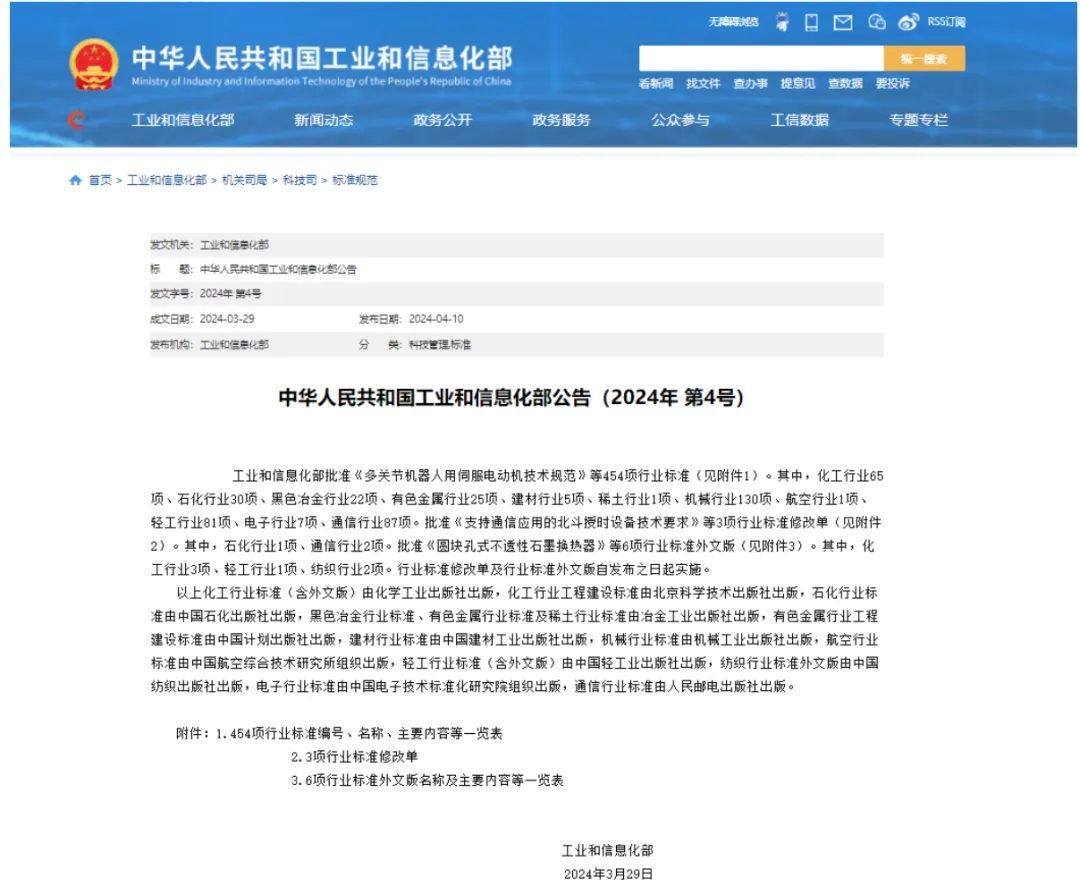Open the 新闻动态 navigation menu
Image resolution: width=1080 pixels, height=894 pixels.
pyautogui.click(x=323, y=120)
